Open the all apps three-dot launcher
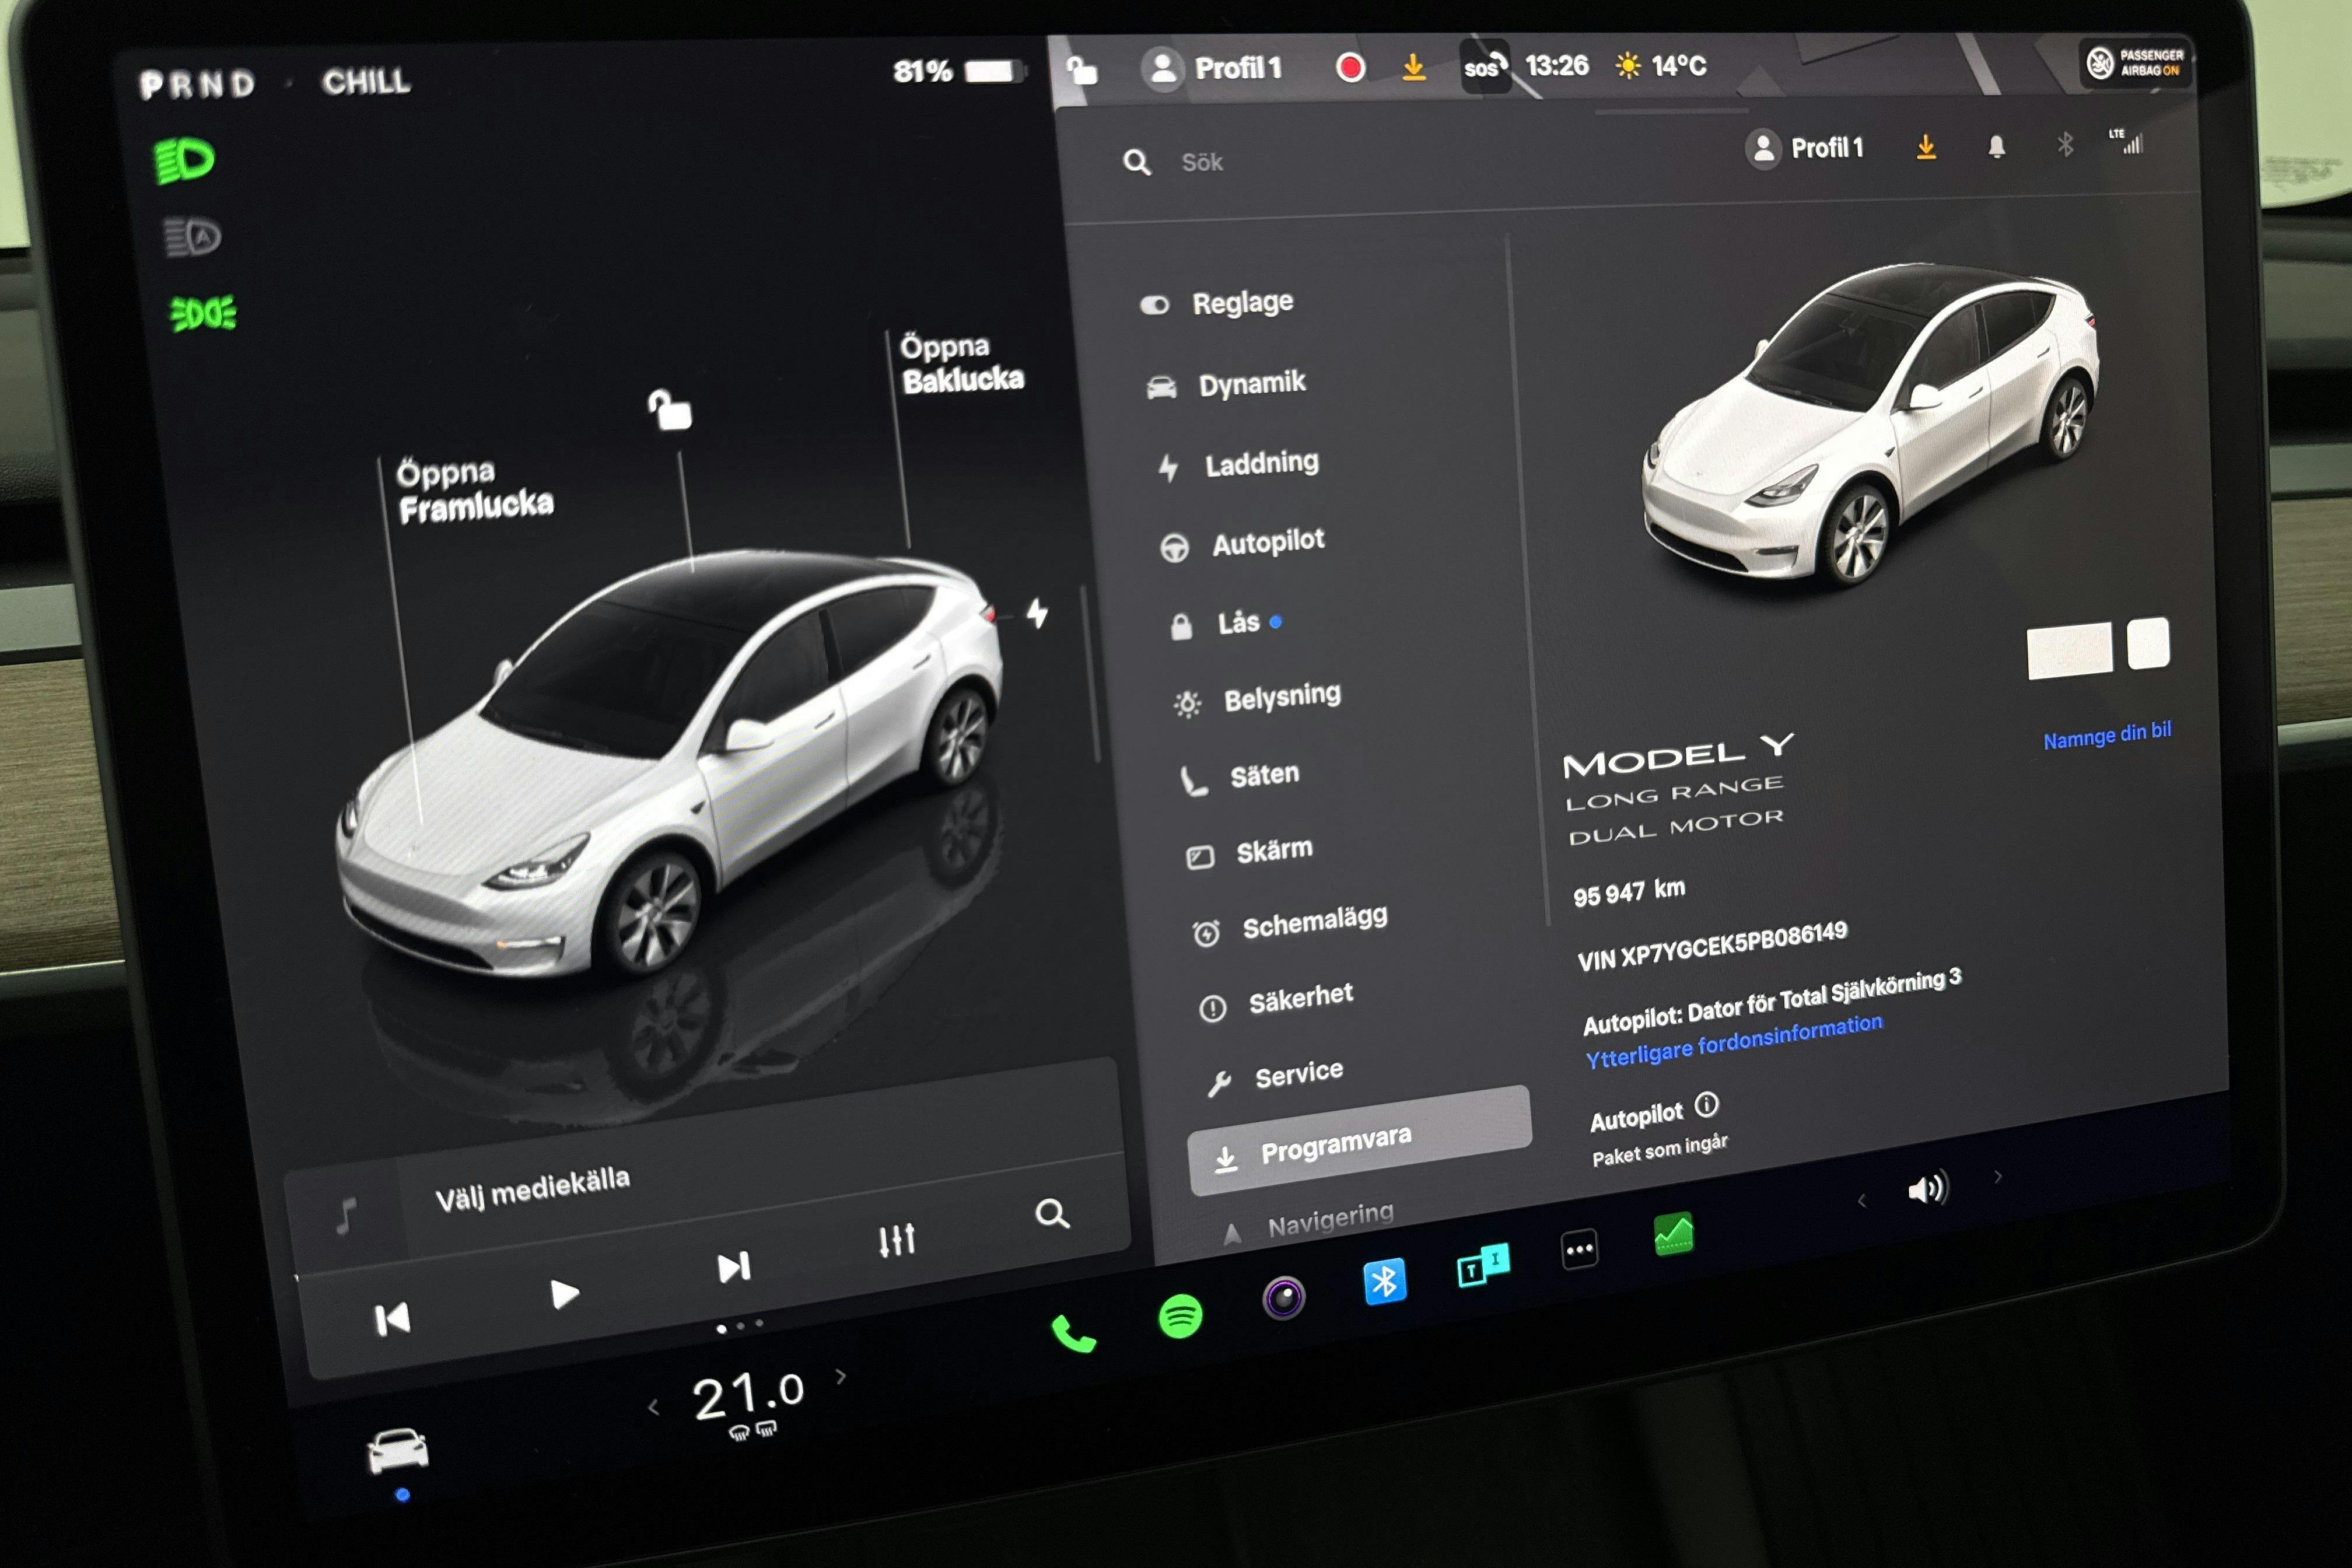 click(1579, 1249)
